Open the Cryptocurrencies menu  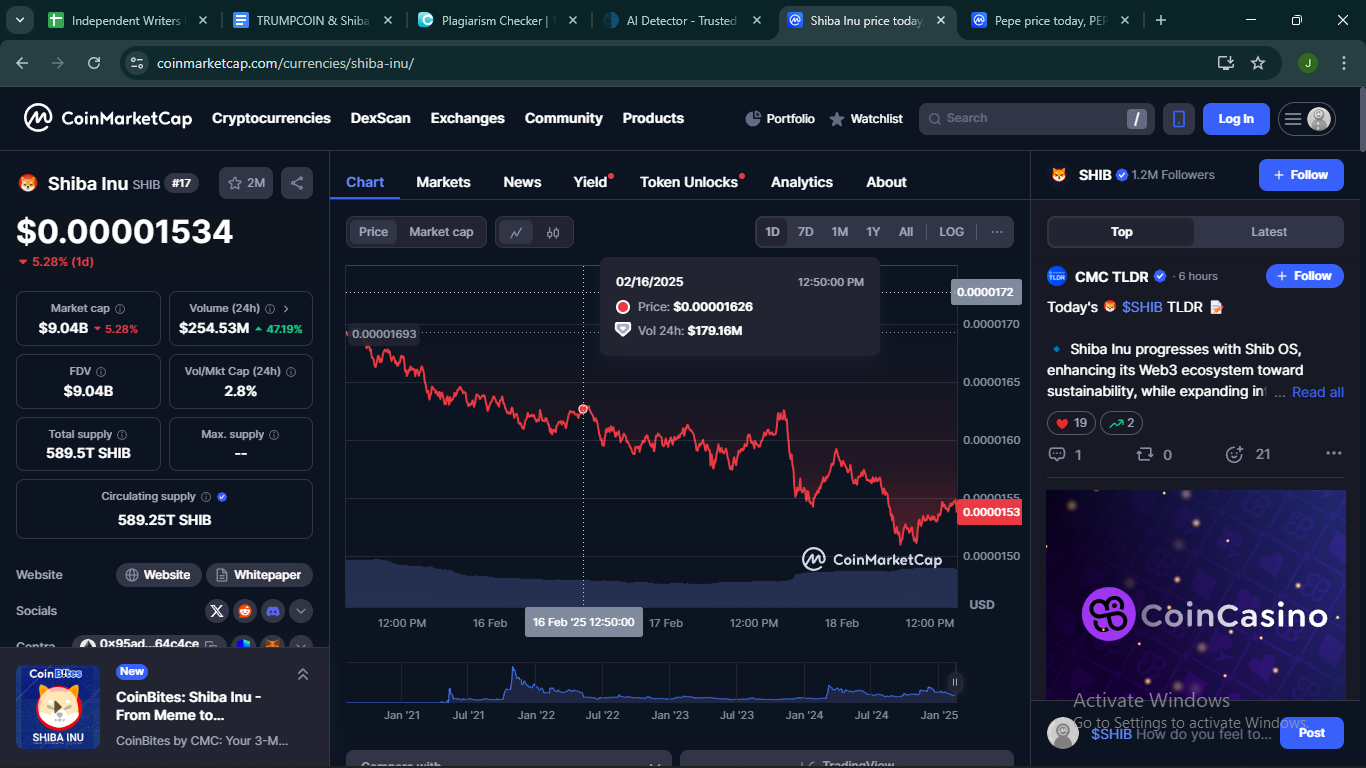271,118
